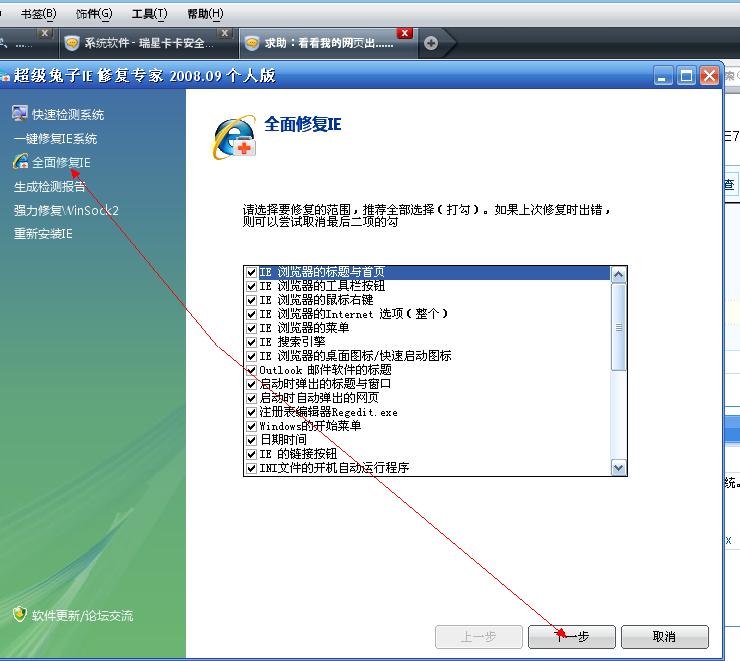Click the 取消 button

664,637
